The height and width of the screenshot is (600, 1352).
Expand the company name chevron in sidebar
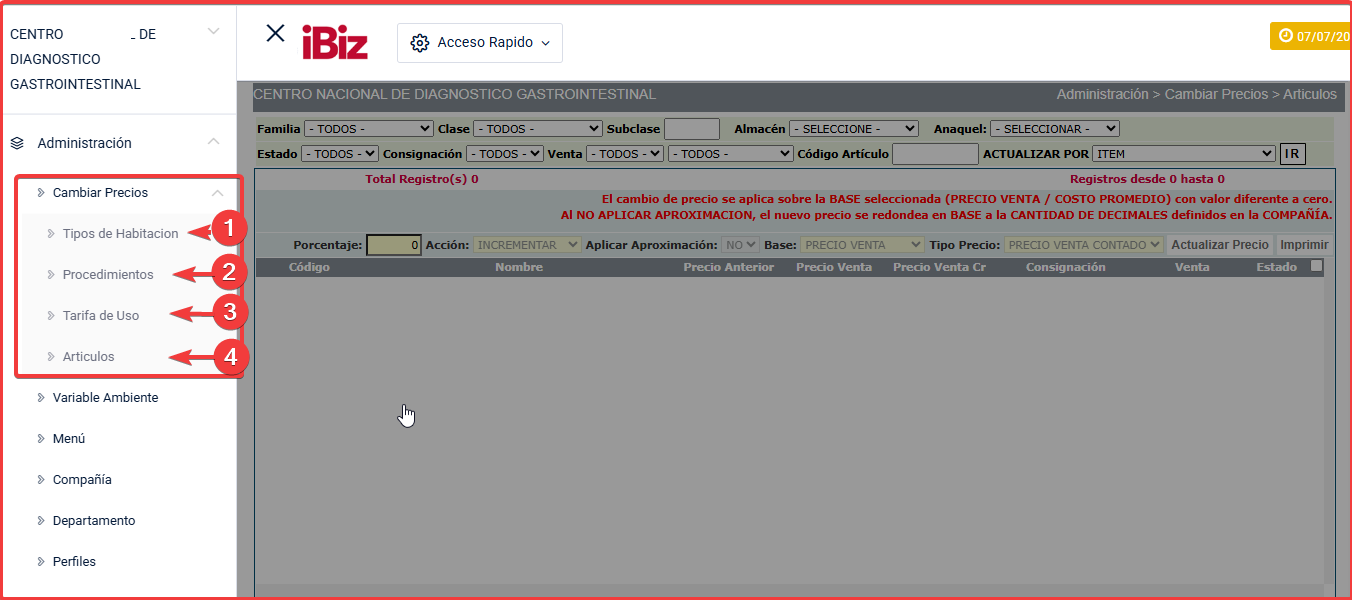coord(213,32)
